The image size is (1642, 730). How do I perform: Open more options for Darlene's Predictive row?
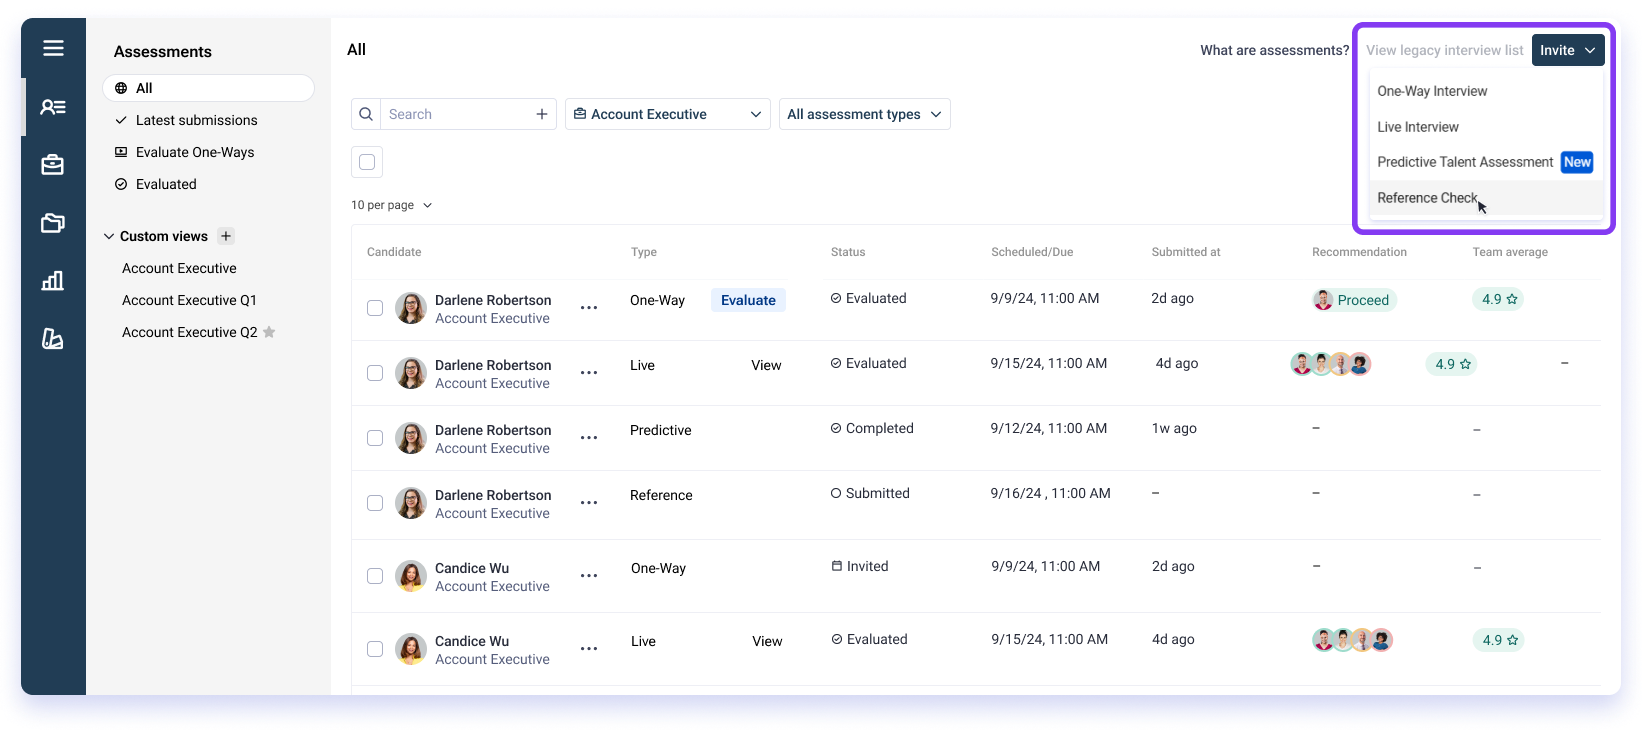[589, 438]
